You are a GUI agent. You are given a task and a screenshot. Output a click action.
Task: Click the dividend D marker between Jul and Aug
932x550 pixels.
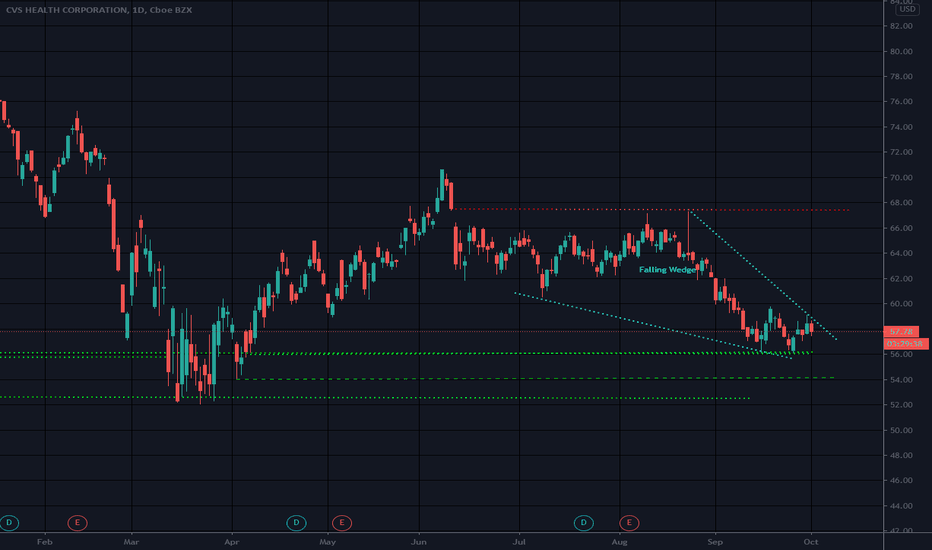584,523
